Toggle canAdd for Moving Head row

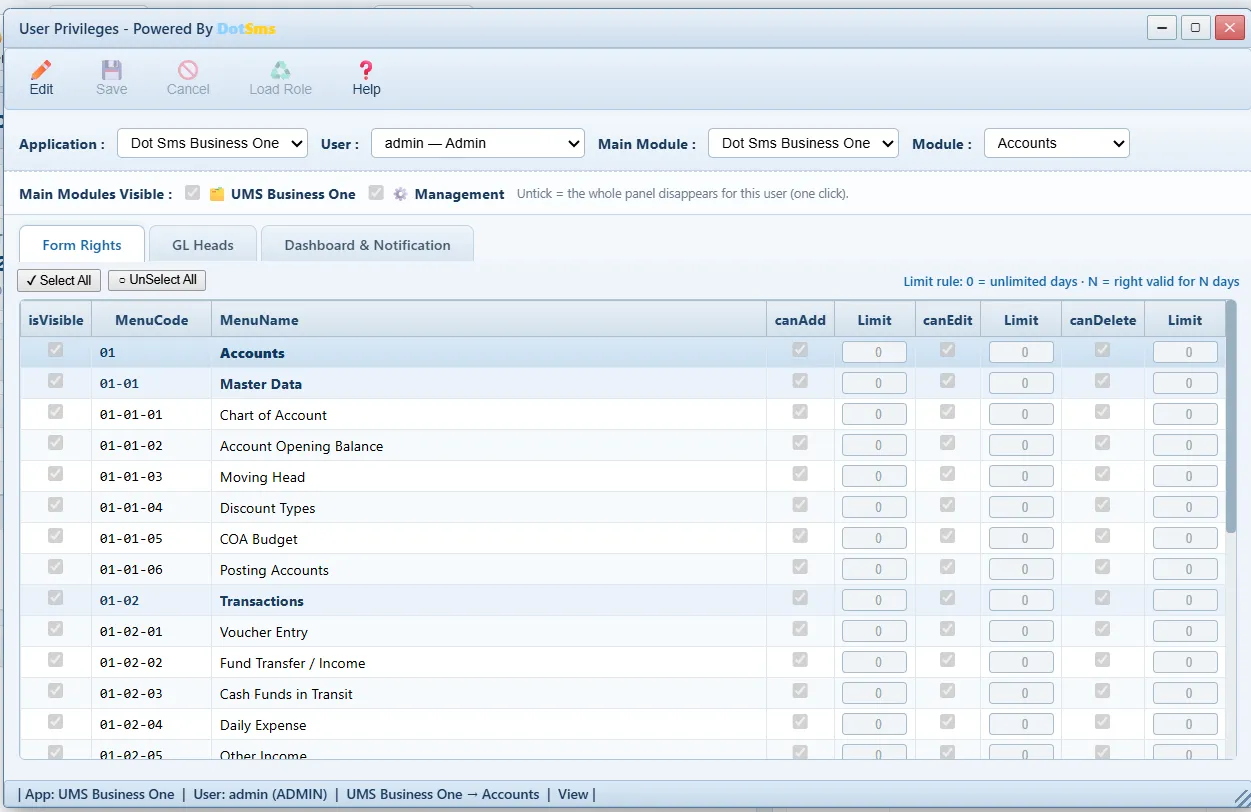[800, 474]
